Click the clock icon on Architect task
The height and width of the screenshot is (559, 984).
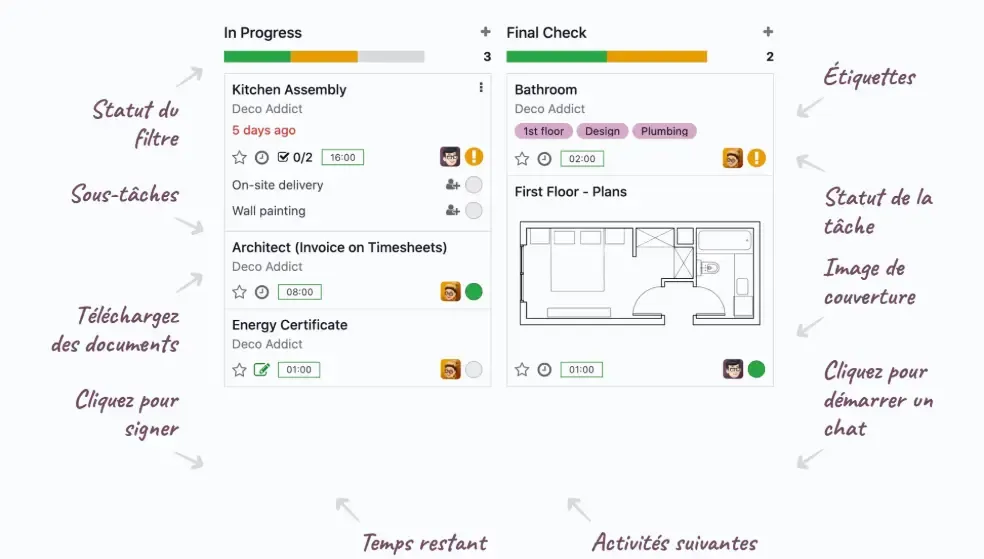pyautogui.click(x=262, y=292)
